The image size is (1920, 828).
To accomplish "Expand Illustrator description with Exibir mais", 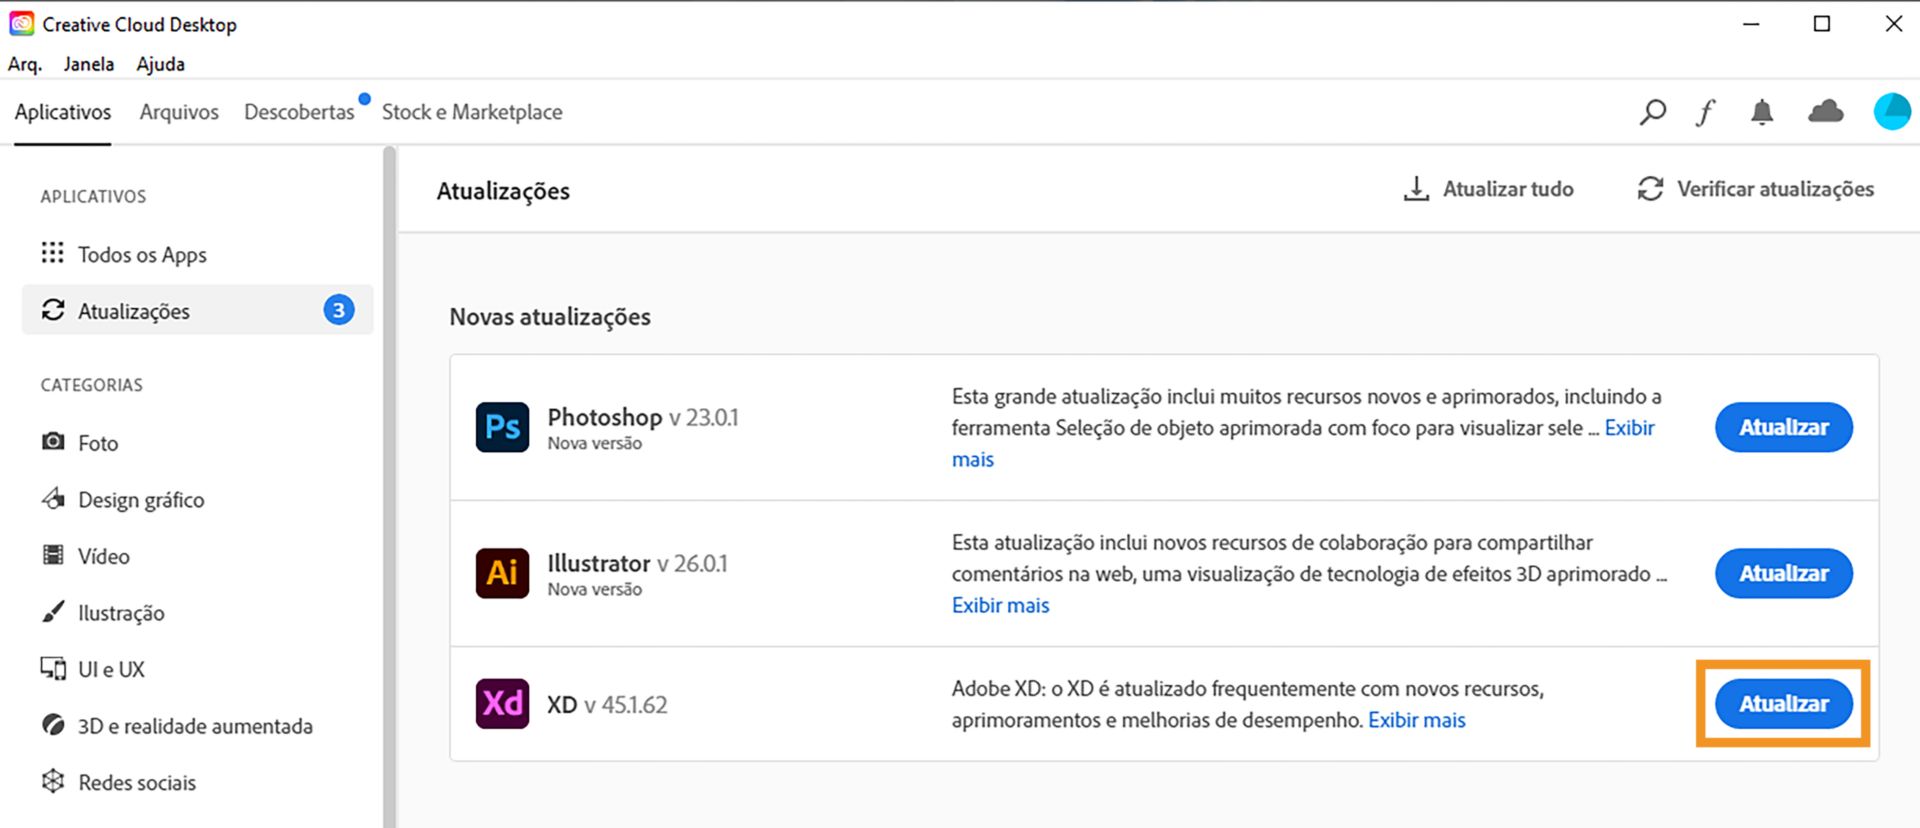I will click(x=1000, y=605).
